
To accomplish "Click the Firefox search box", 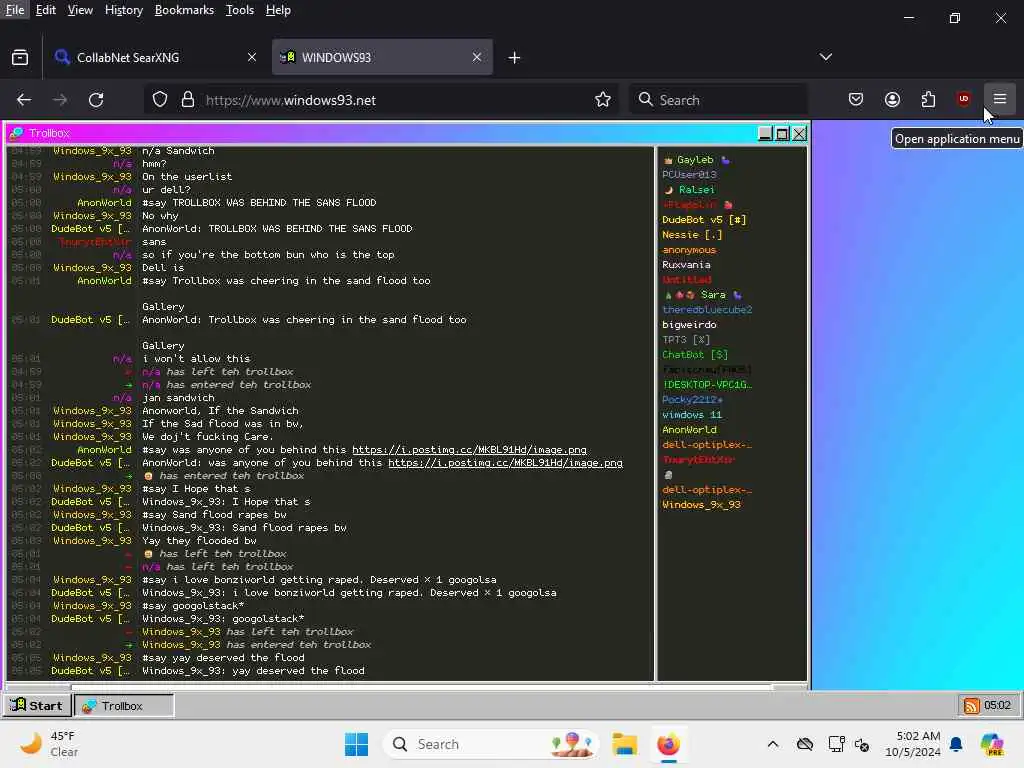I will 718,99.
